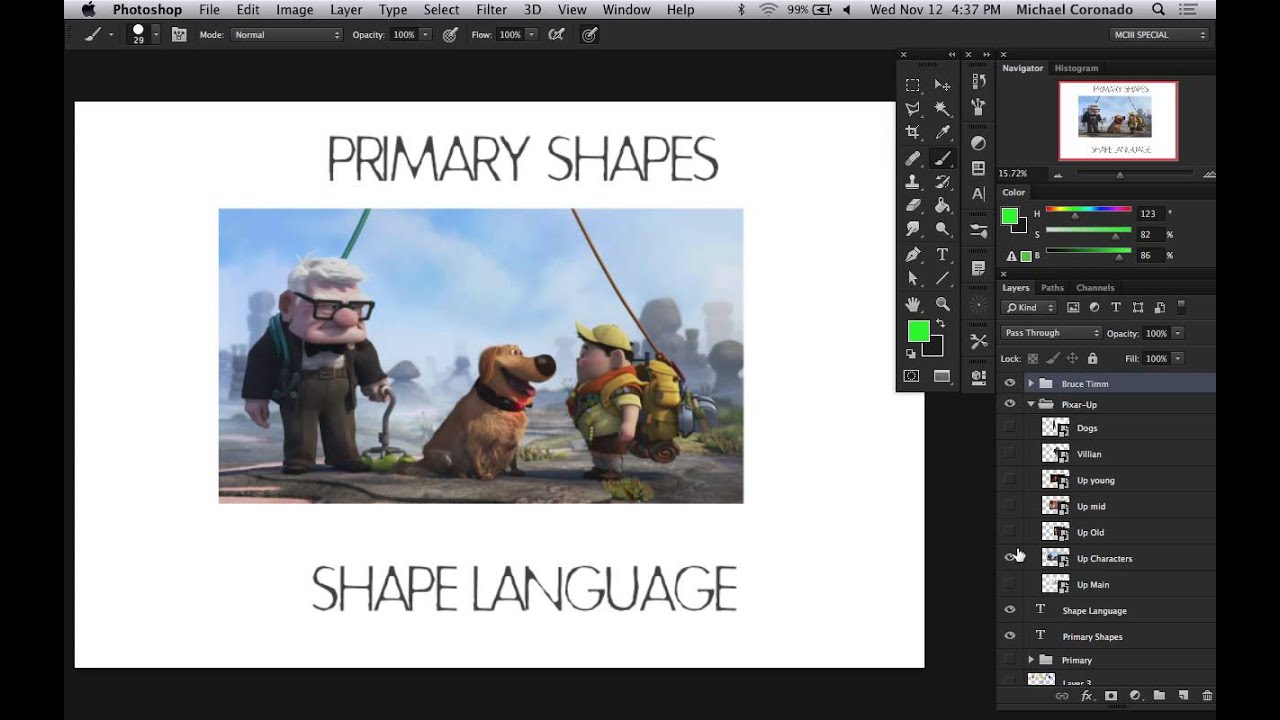Select the Rectangular Marquee tool

[x=912, y=86]
